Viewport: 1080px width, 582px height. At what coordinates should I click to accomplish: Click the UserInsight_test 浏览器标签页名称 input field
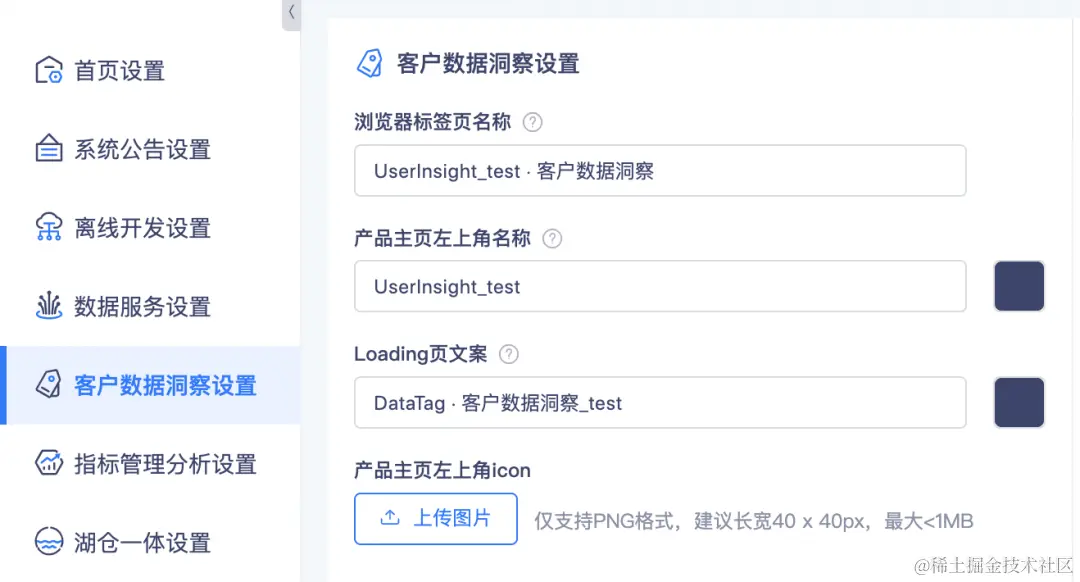pyautogui.click(x=660, y=170)
